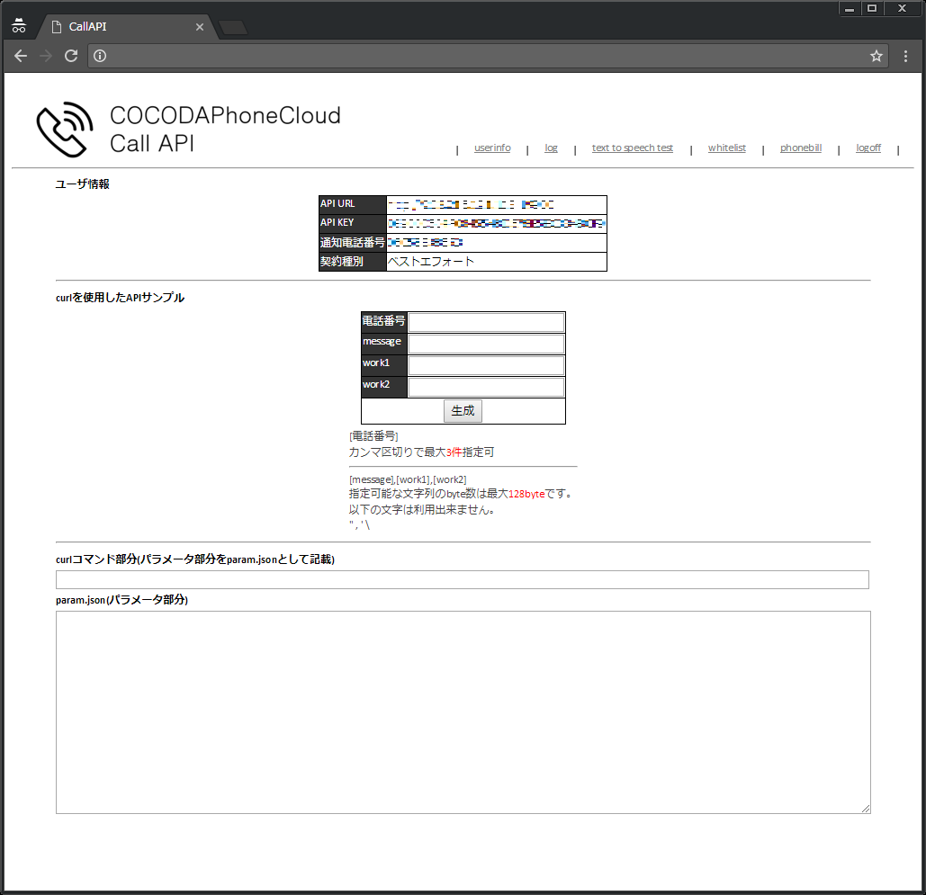
Task: Click the 生成 button
Action: click(462, 411)
